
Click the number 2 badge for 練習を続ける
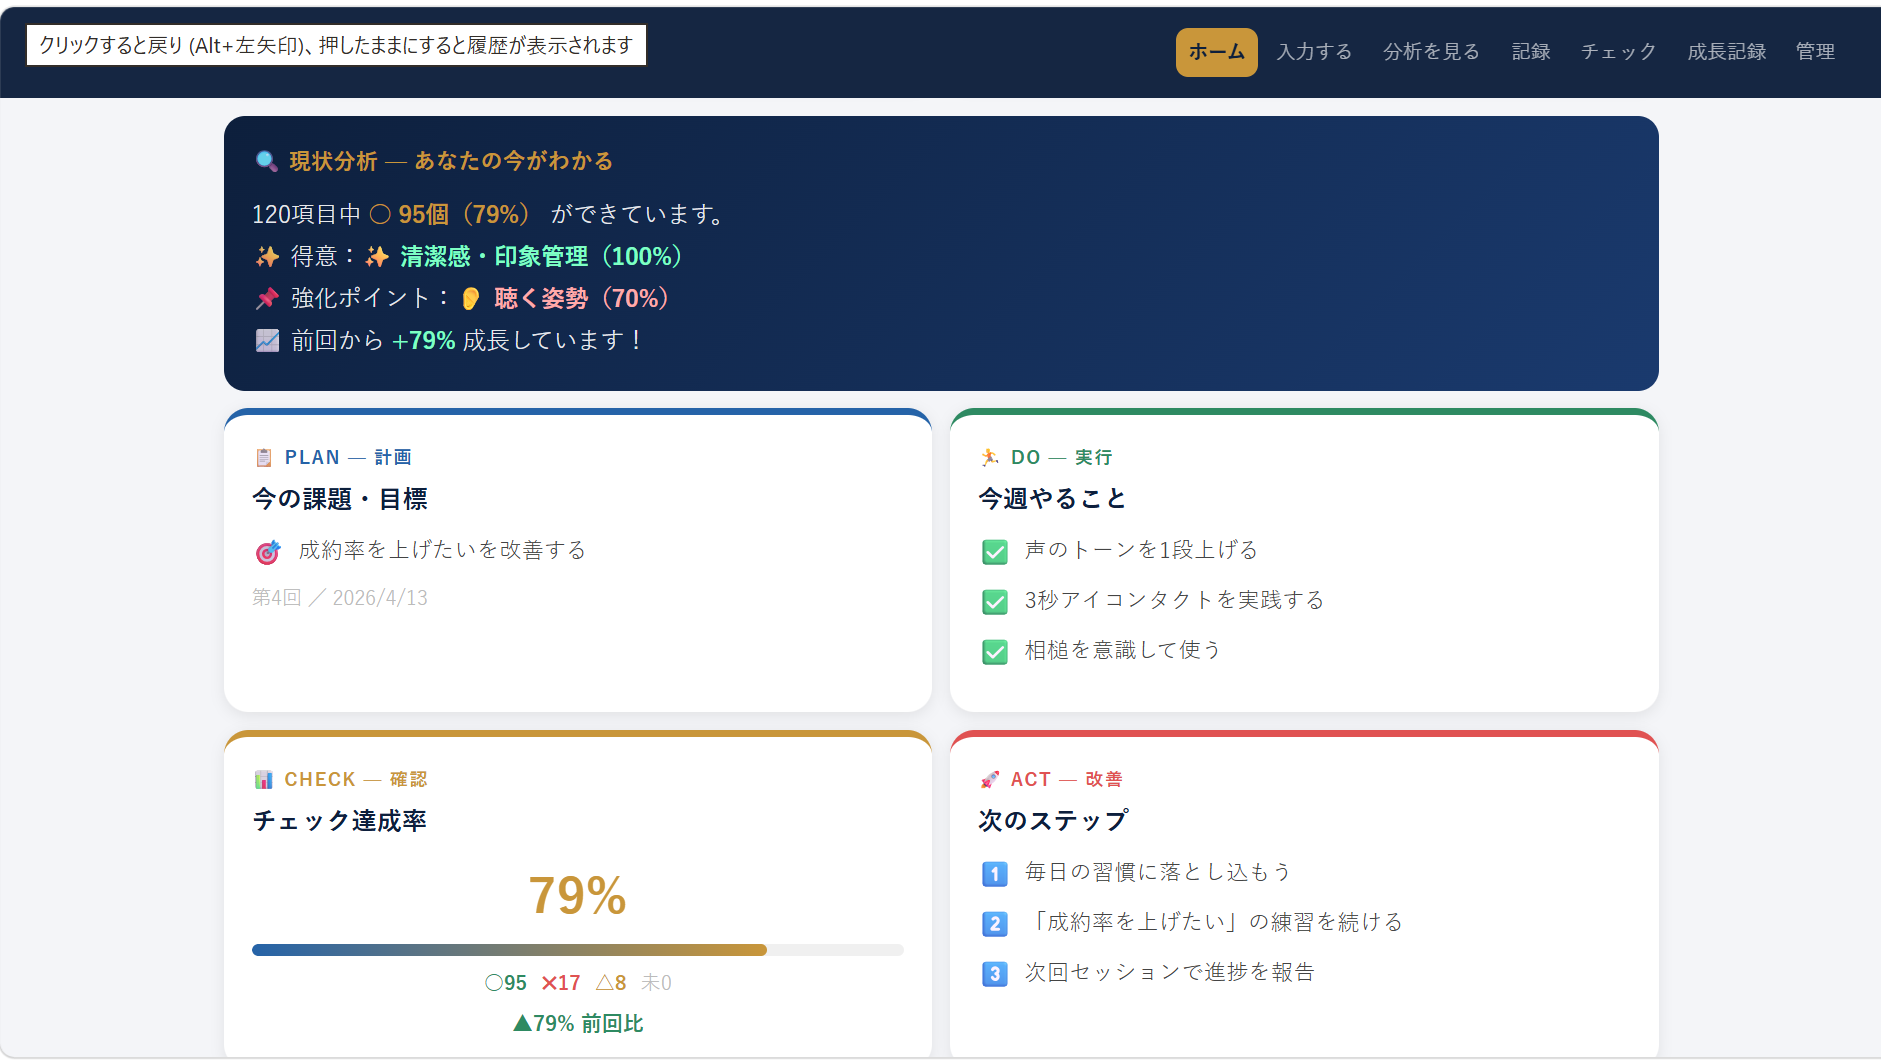coord(994,924)
